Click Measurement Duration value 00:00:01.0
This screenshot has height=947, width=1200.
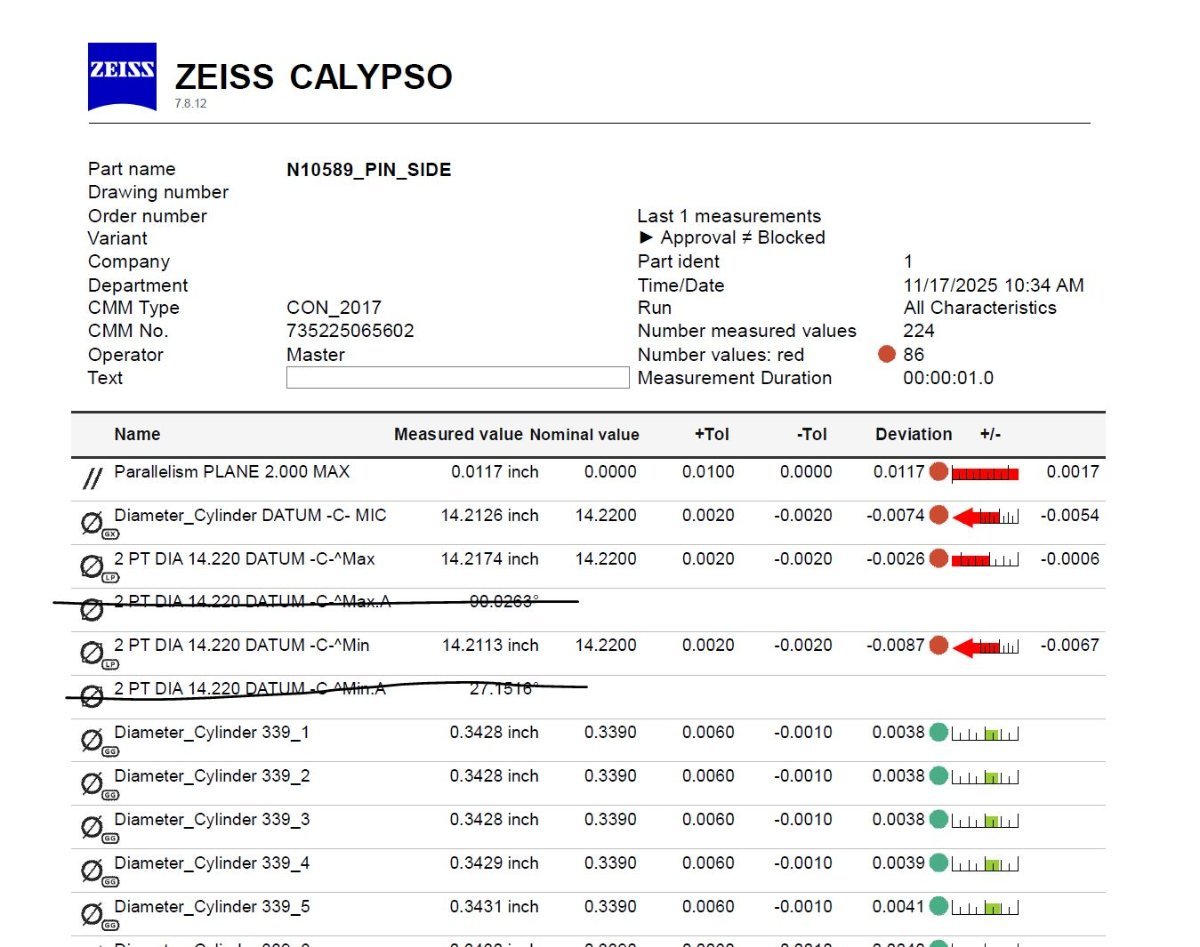(x=949, y=378)
